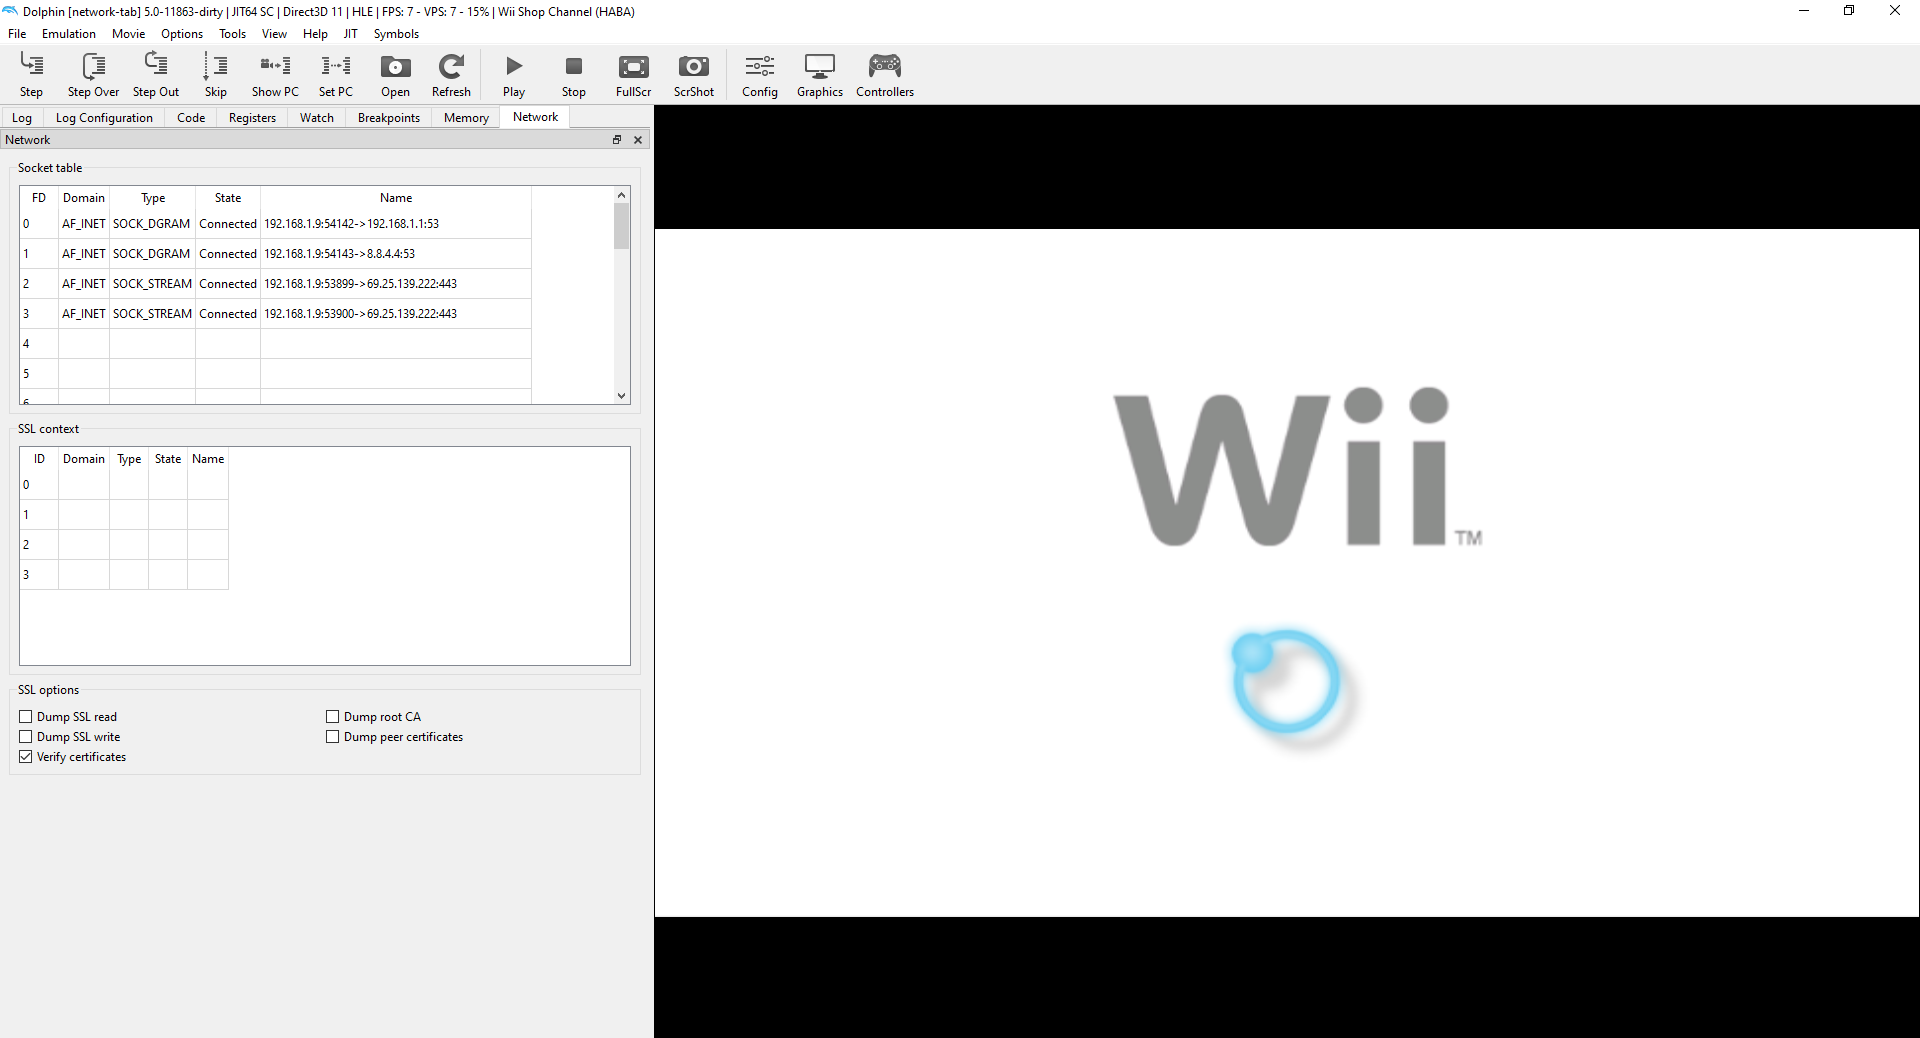Minimize the Dolphin window
Image resolution: width=1920 pixels, height=1038 pixels.
pyautogui.click(x=1804, y=11)
